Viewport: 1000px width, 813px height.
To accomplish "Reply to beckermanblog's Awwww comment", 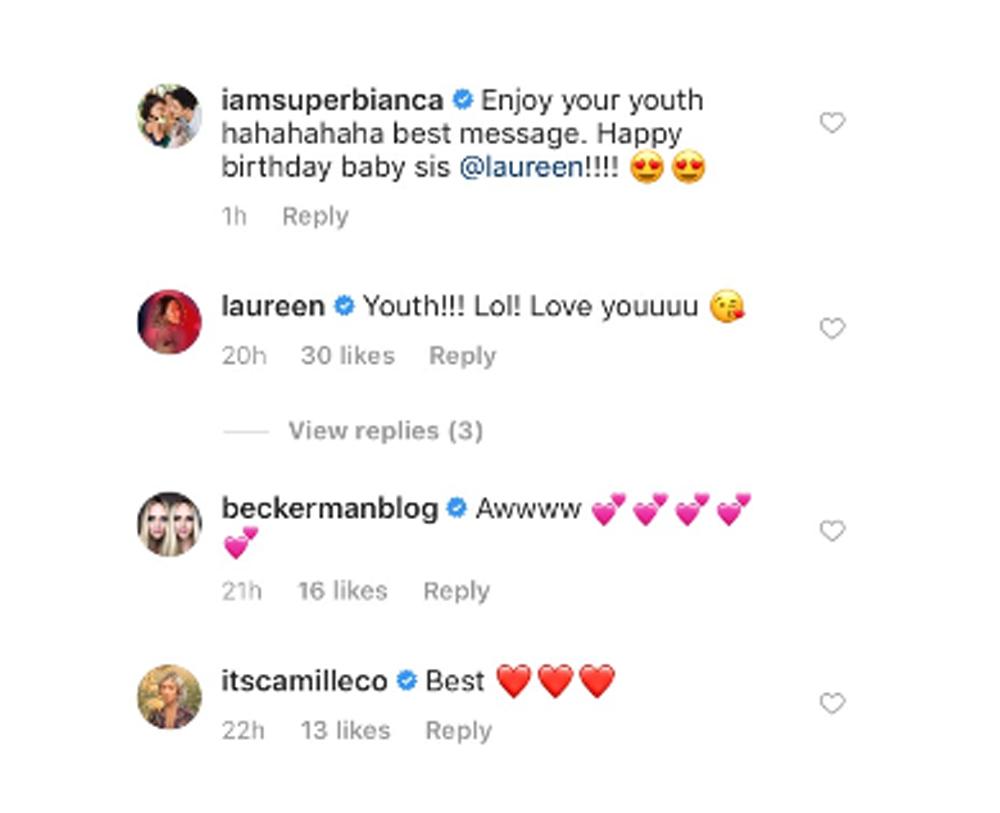I will 456,591.
